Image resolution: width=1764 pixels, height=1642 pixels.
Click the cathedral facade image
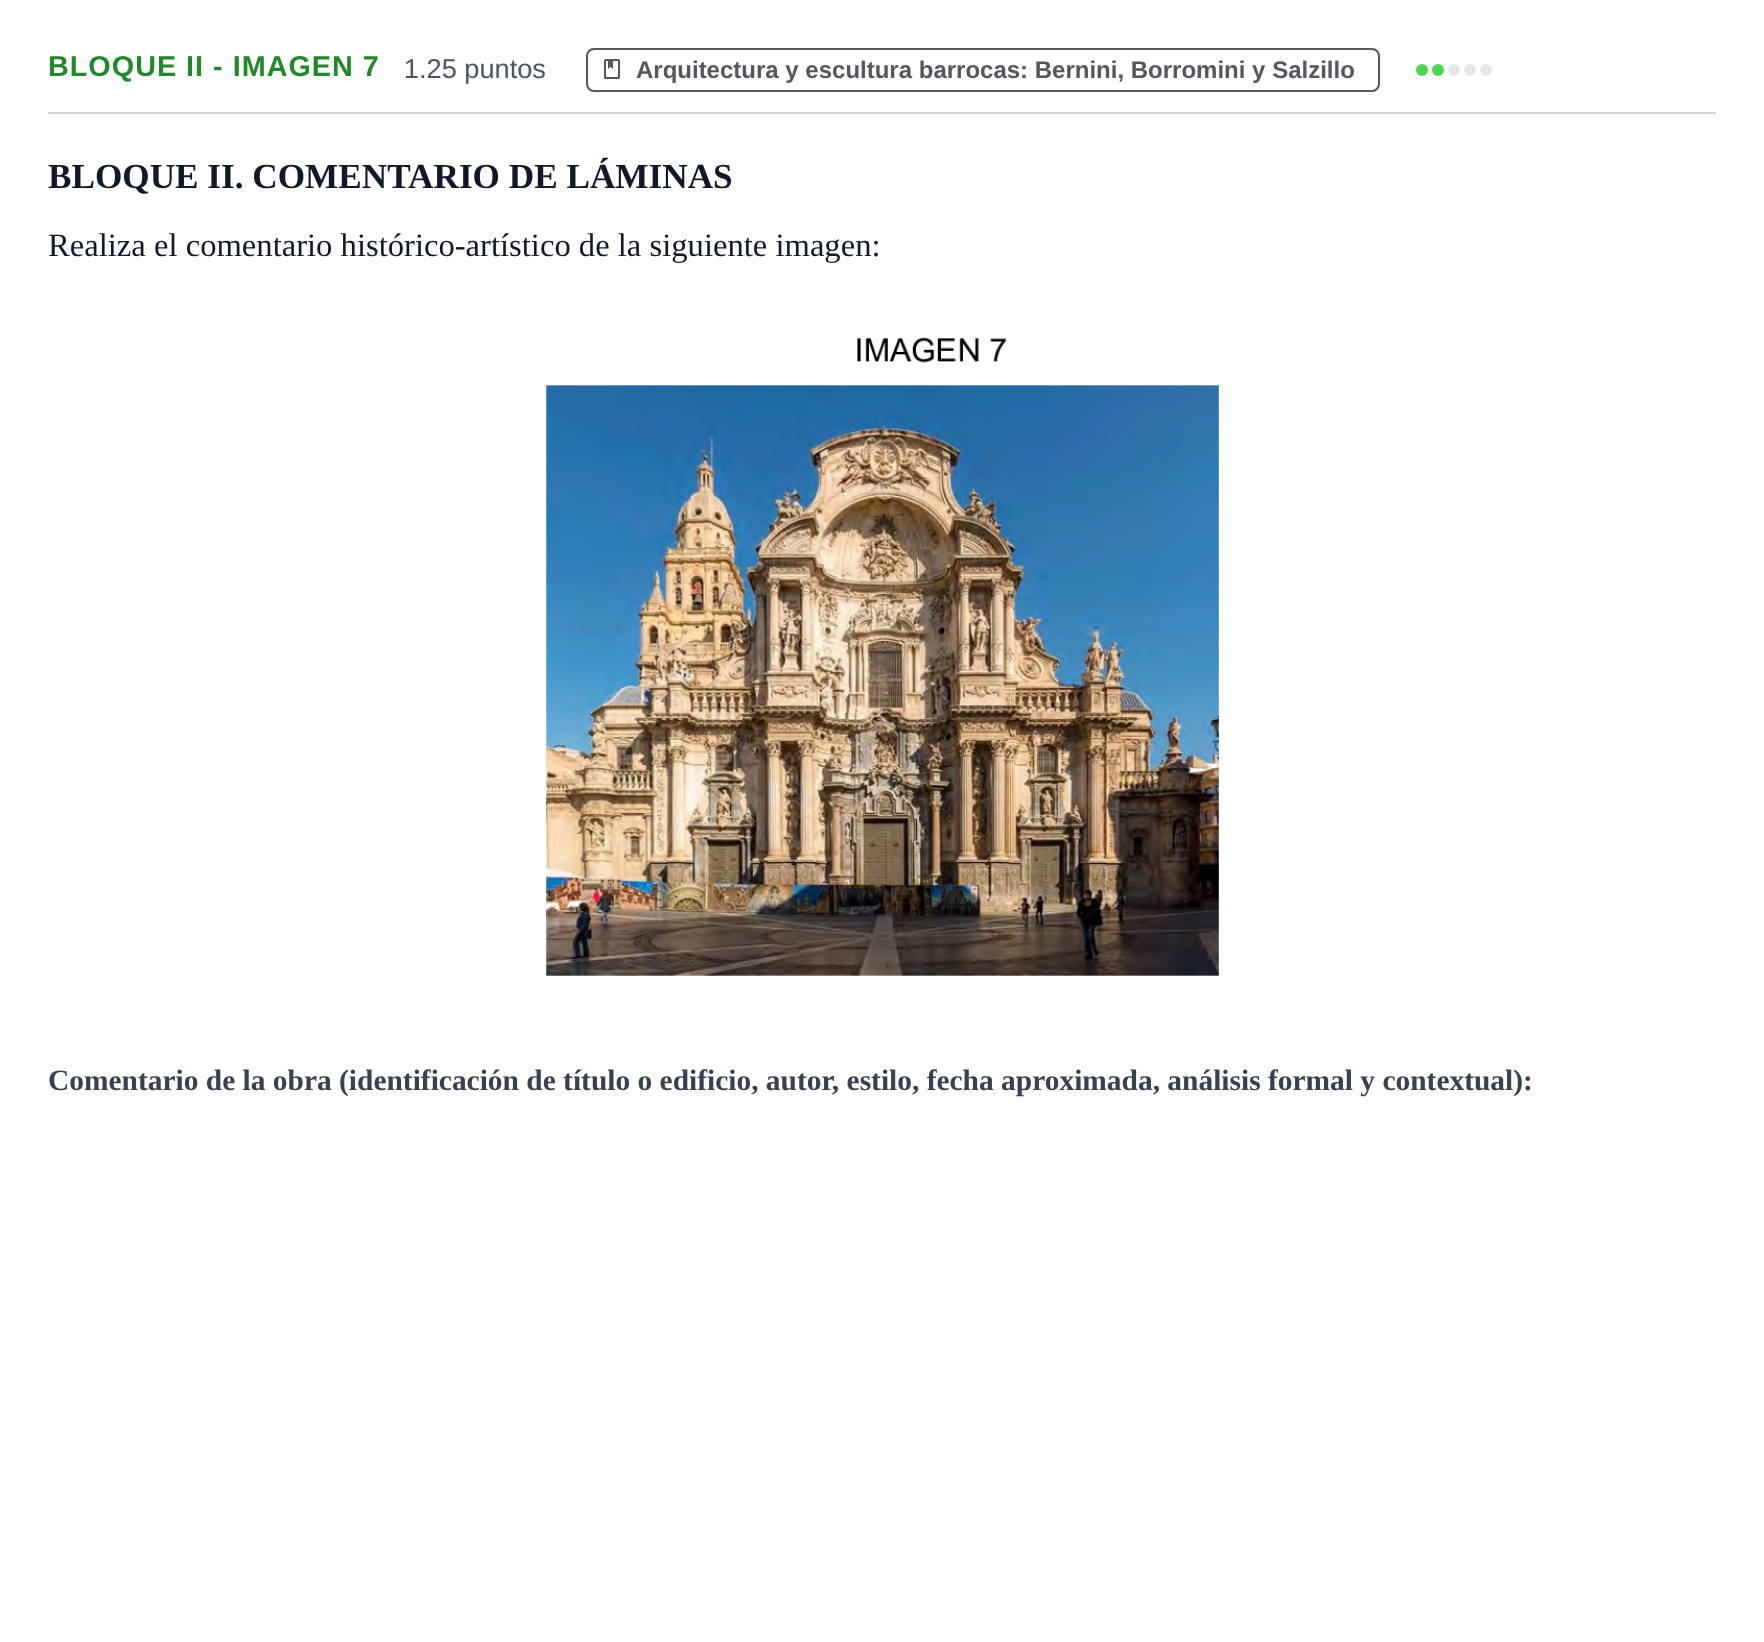coord(882,680)
